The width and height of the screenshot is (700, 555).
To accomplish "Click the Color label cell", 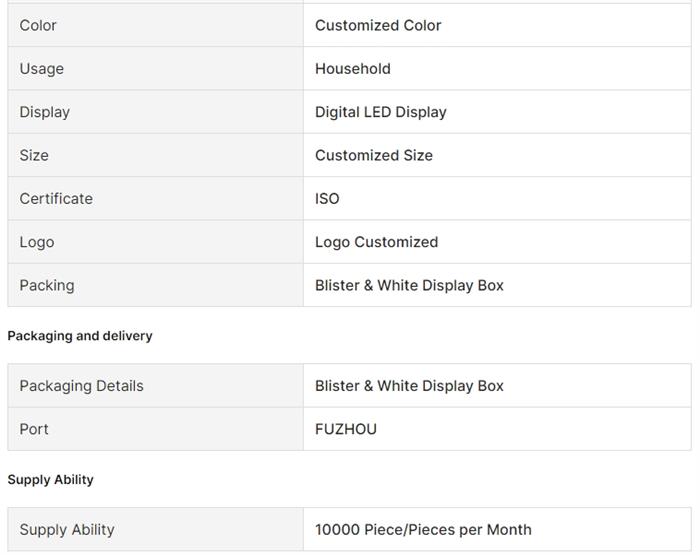I will (x=38, y=25).
